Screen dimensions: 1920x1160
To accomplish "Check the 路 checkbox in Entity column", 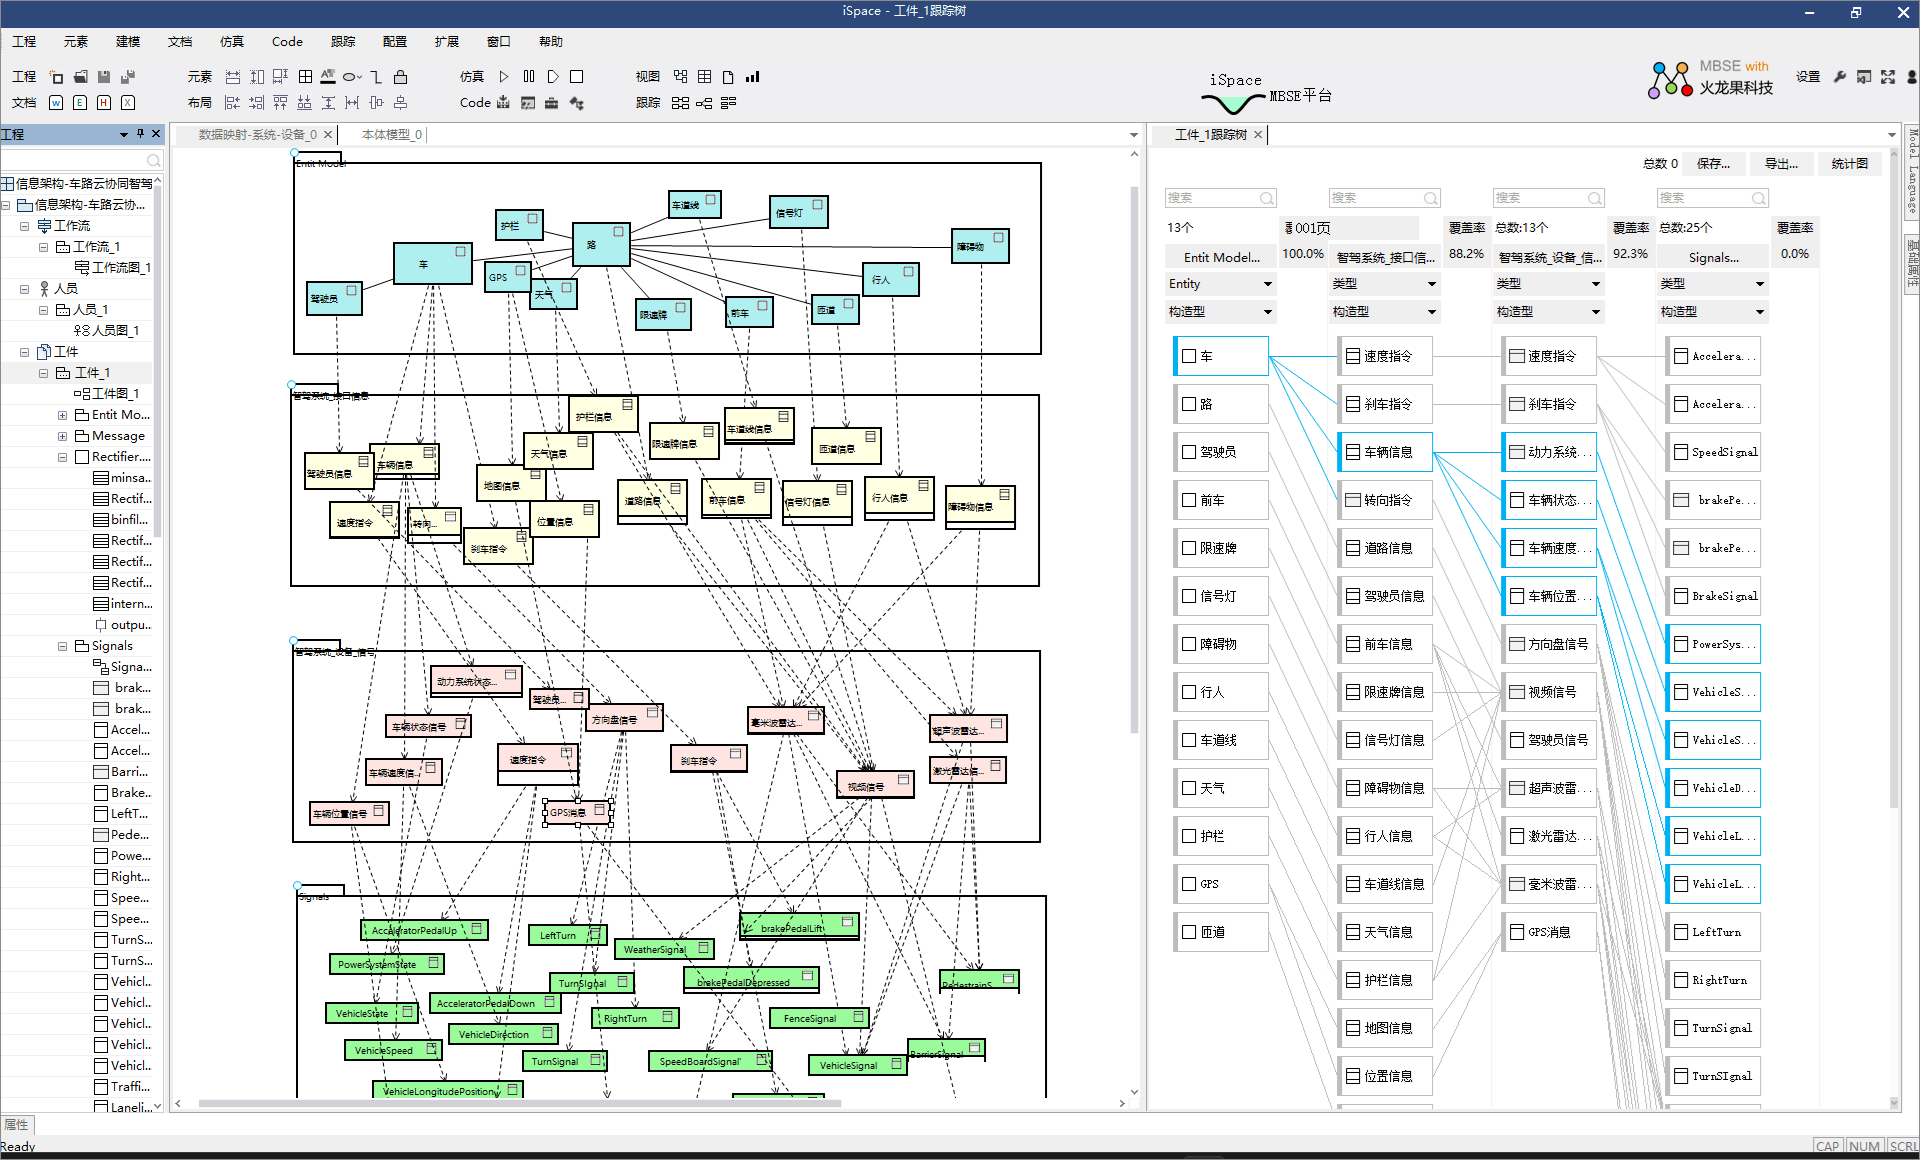I will pyautogui.click(x=1189, y=404).
